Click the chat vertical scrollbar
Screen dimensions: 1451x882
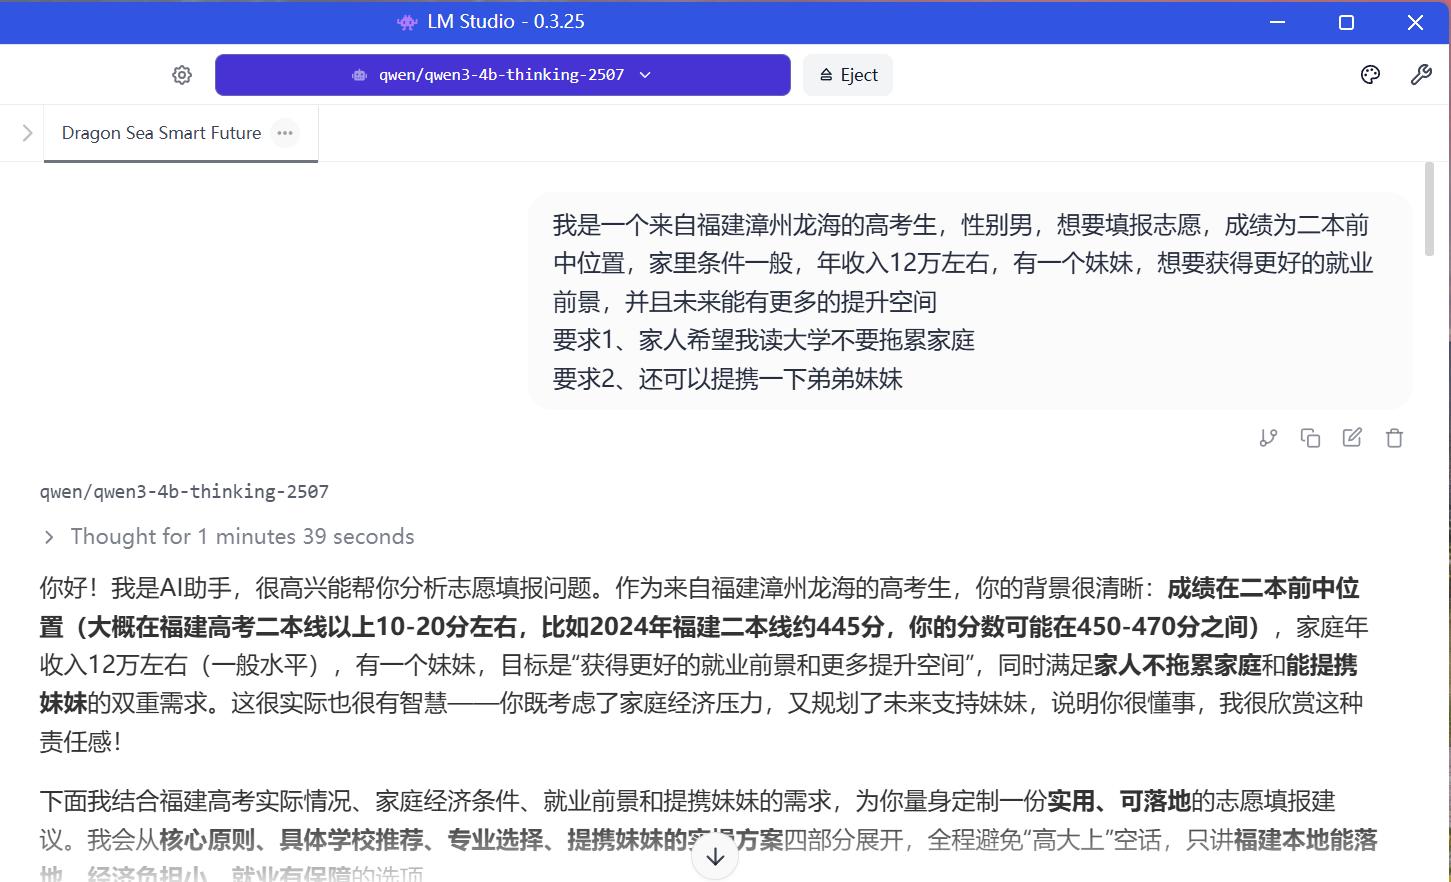click(1430, 208)
